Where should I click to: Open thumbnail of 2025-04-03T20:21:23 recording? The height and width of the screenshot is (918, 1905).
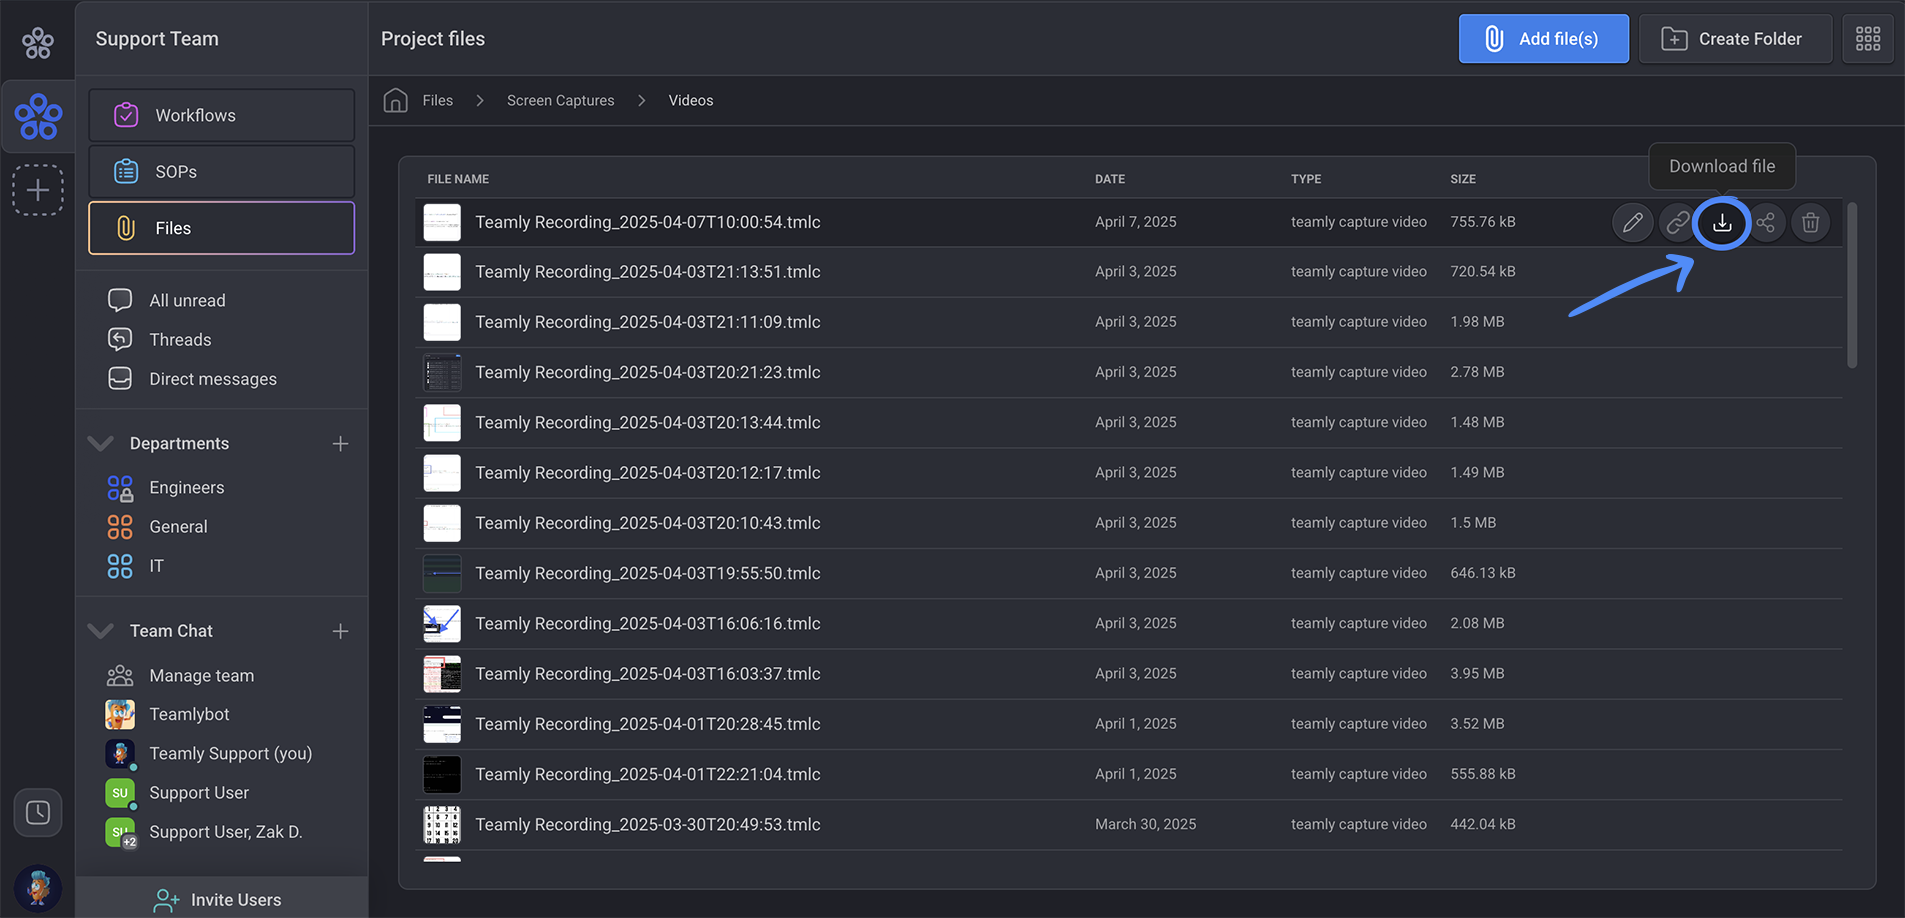442,372
